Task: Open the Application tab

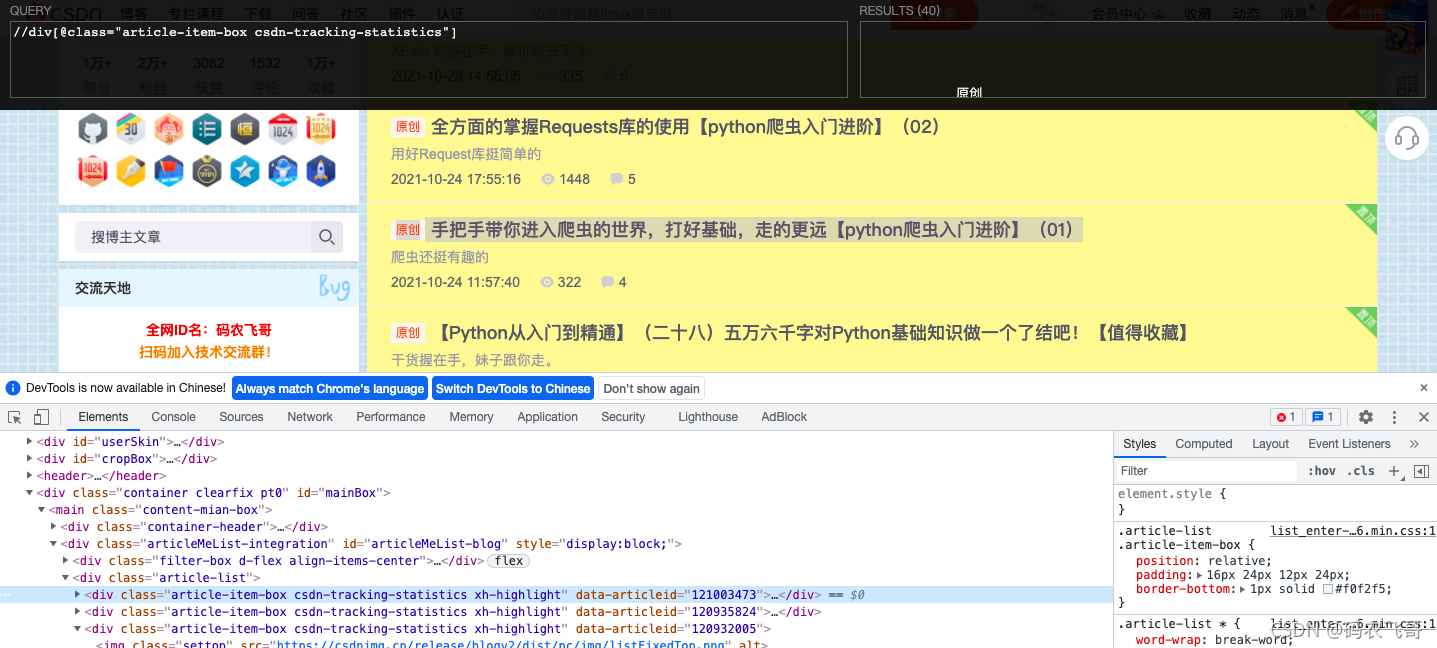Action: [548, 417]
